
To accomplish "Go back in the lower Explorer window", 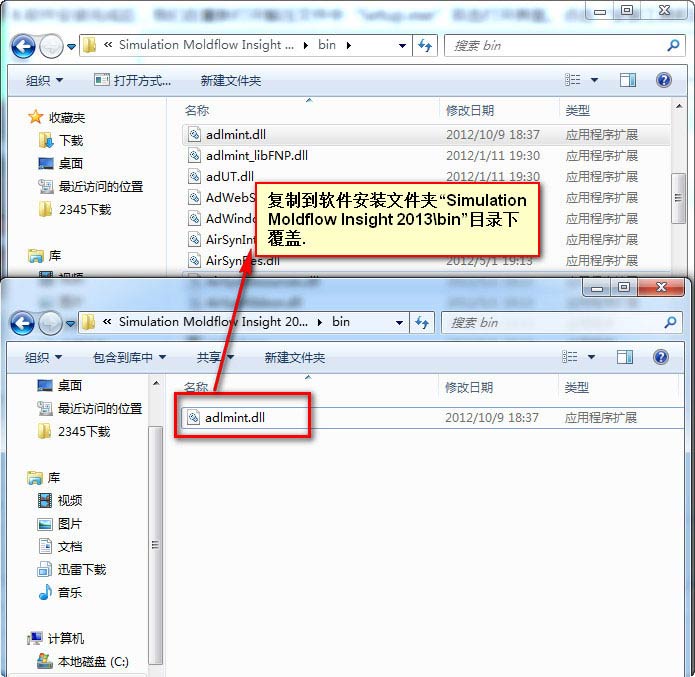I will (22, 323).
